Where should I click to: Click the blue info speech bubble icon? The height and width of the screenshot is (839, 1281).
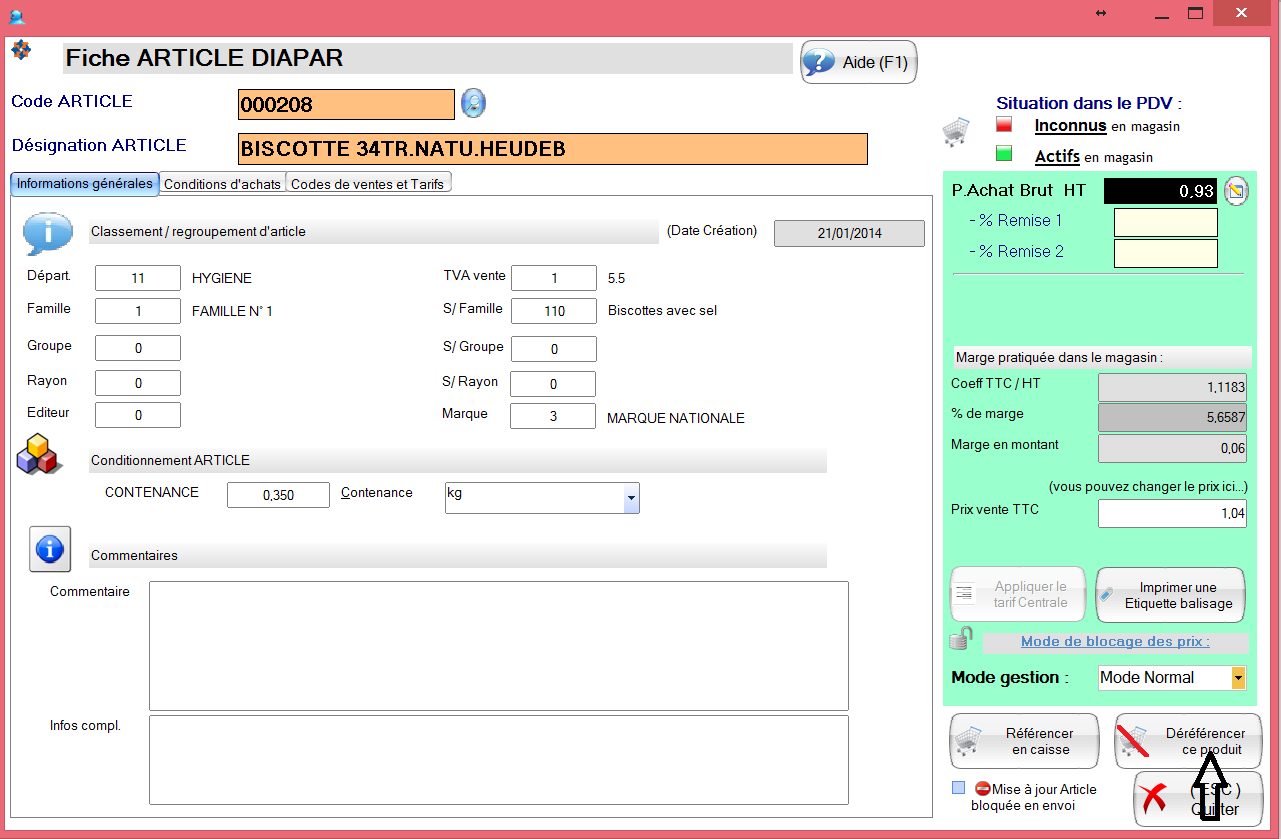click(x=48, y=235)
